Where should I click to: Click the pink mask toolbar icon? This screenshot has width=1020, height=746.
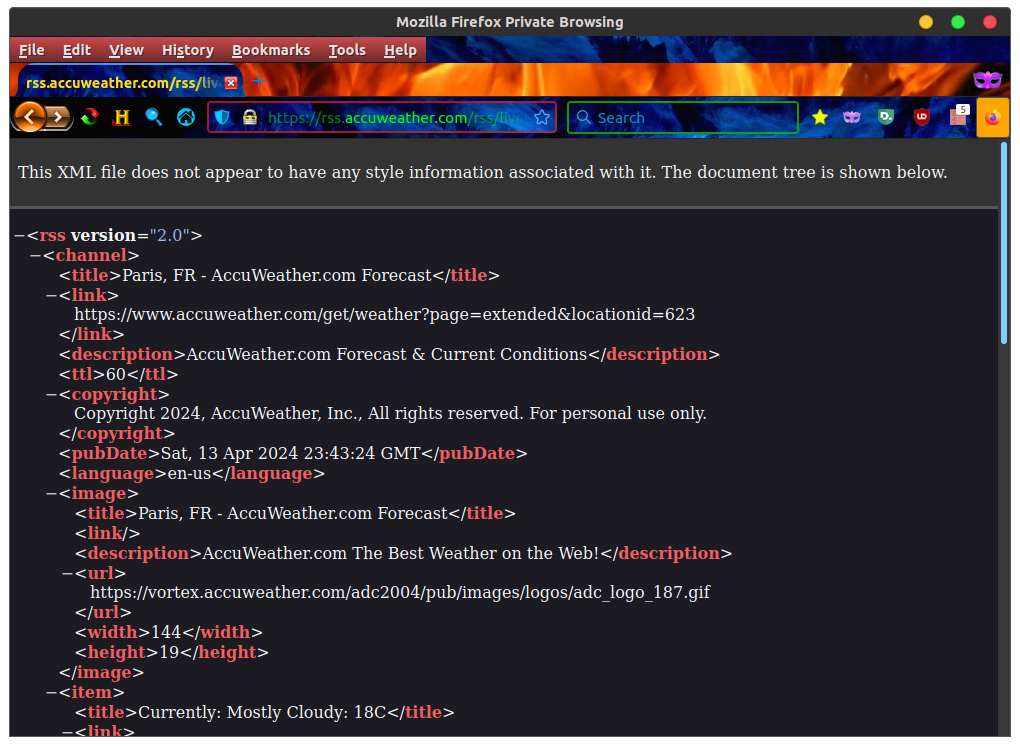852,117
